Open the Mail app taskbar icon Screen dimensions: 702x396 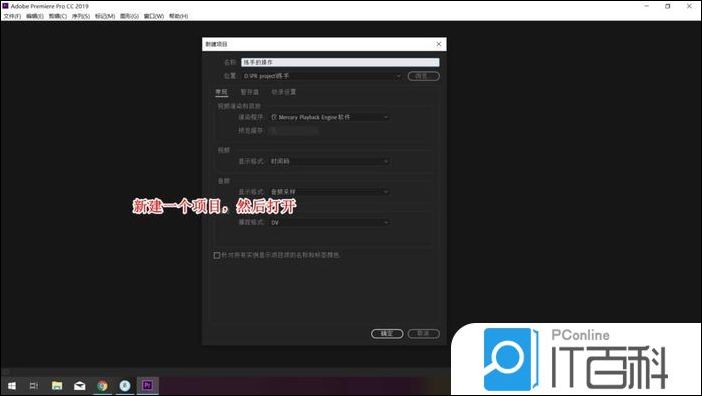pos(80,385)
